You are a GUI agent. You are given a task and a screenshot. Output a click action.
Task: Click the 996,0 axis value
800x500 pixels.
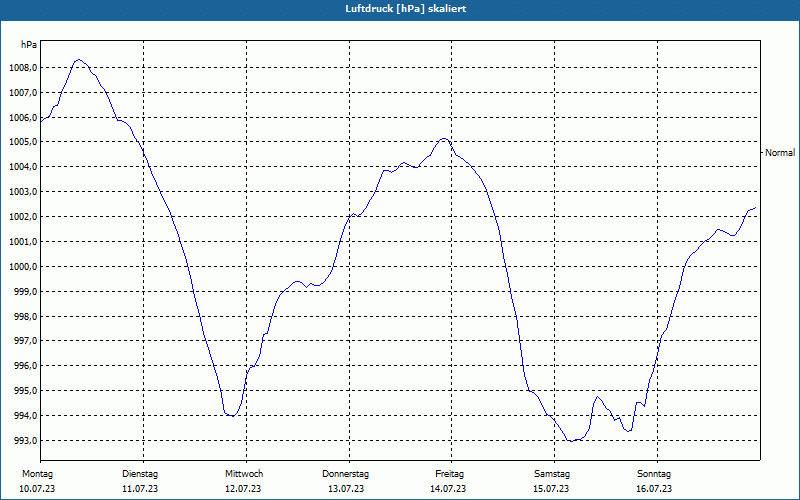click(x=25, y=366)
